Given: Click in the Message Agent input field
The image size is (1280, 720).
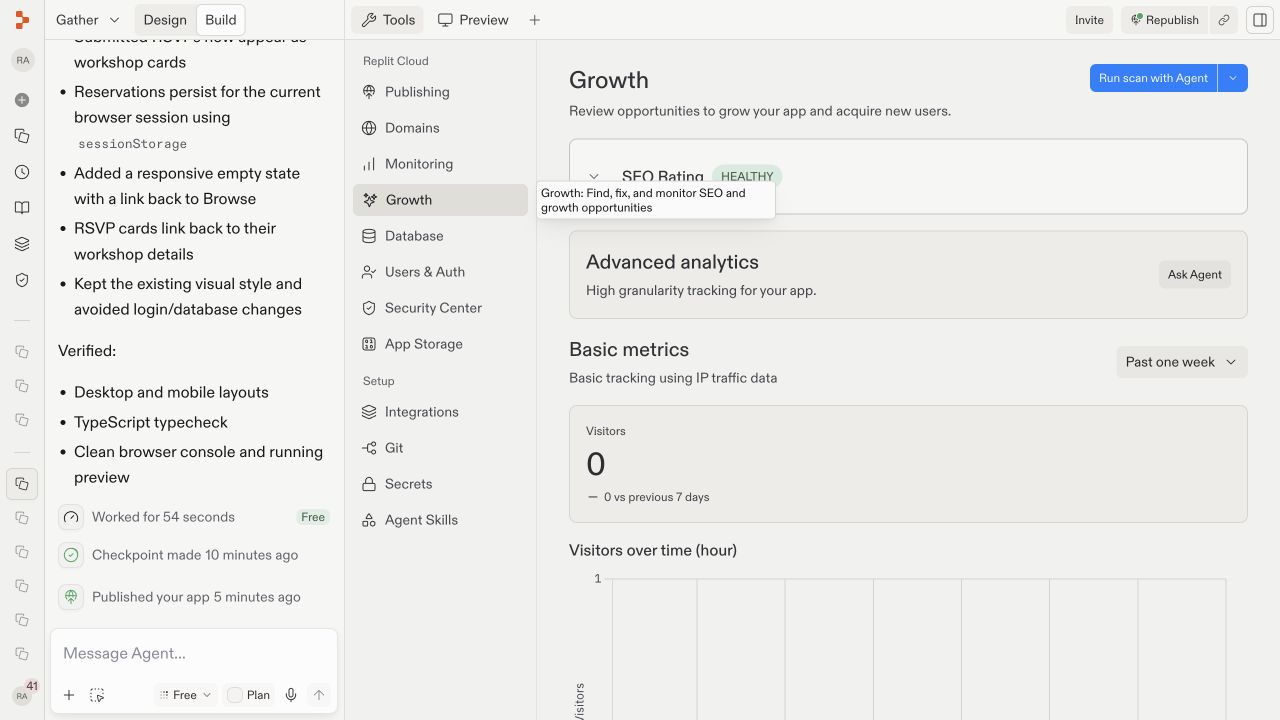Looking at the screenshot, I should pyautogui.click(x=194, y=654).
